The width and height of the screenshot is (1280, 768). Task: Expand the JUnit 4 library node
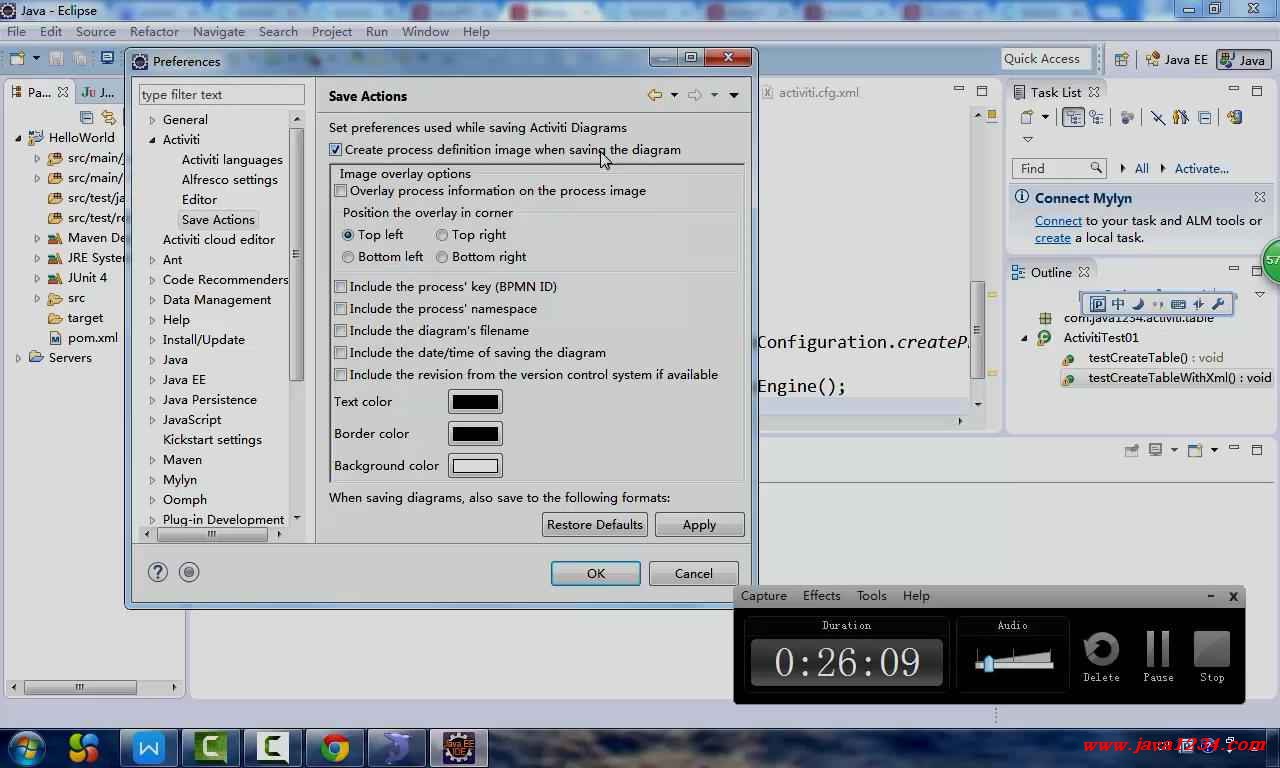[37, 278]
